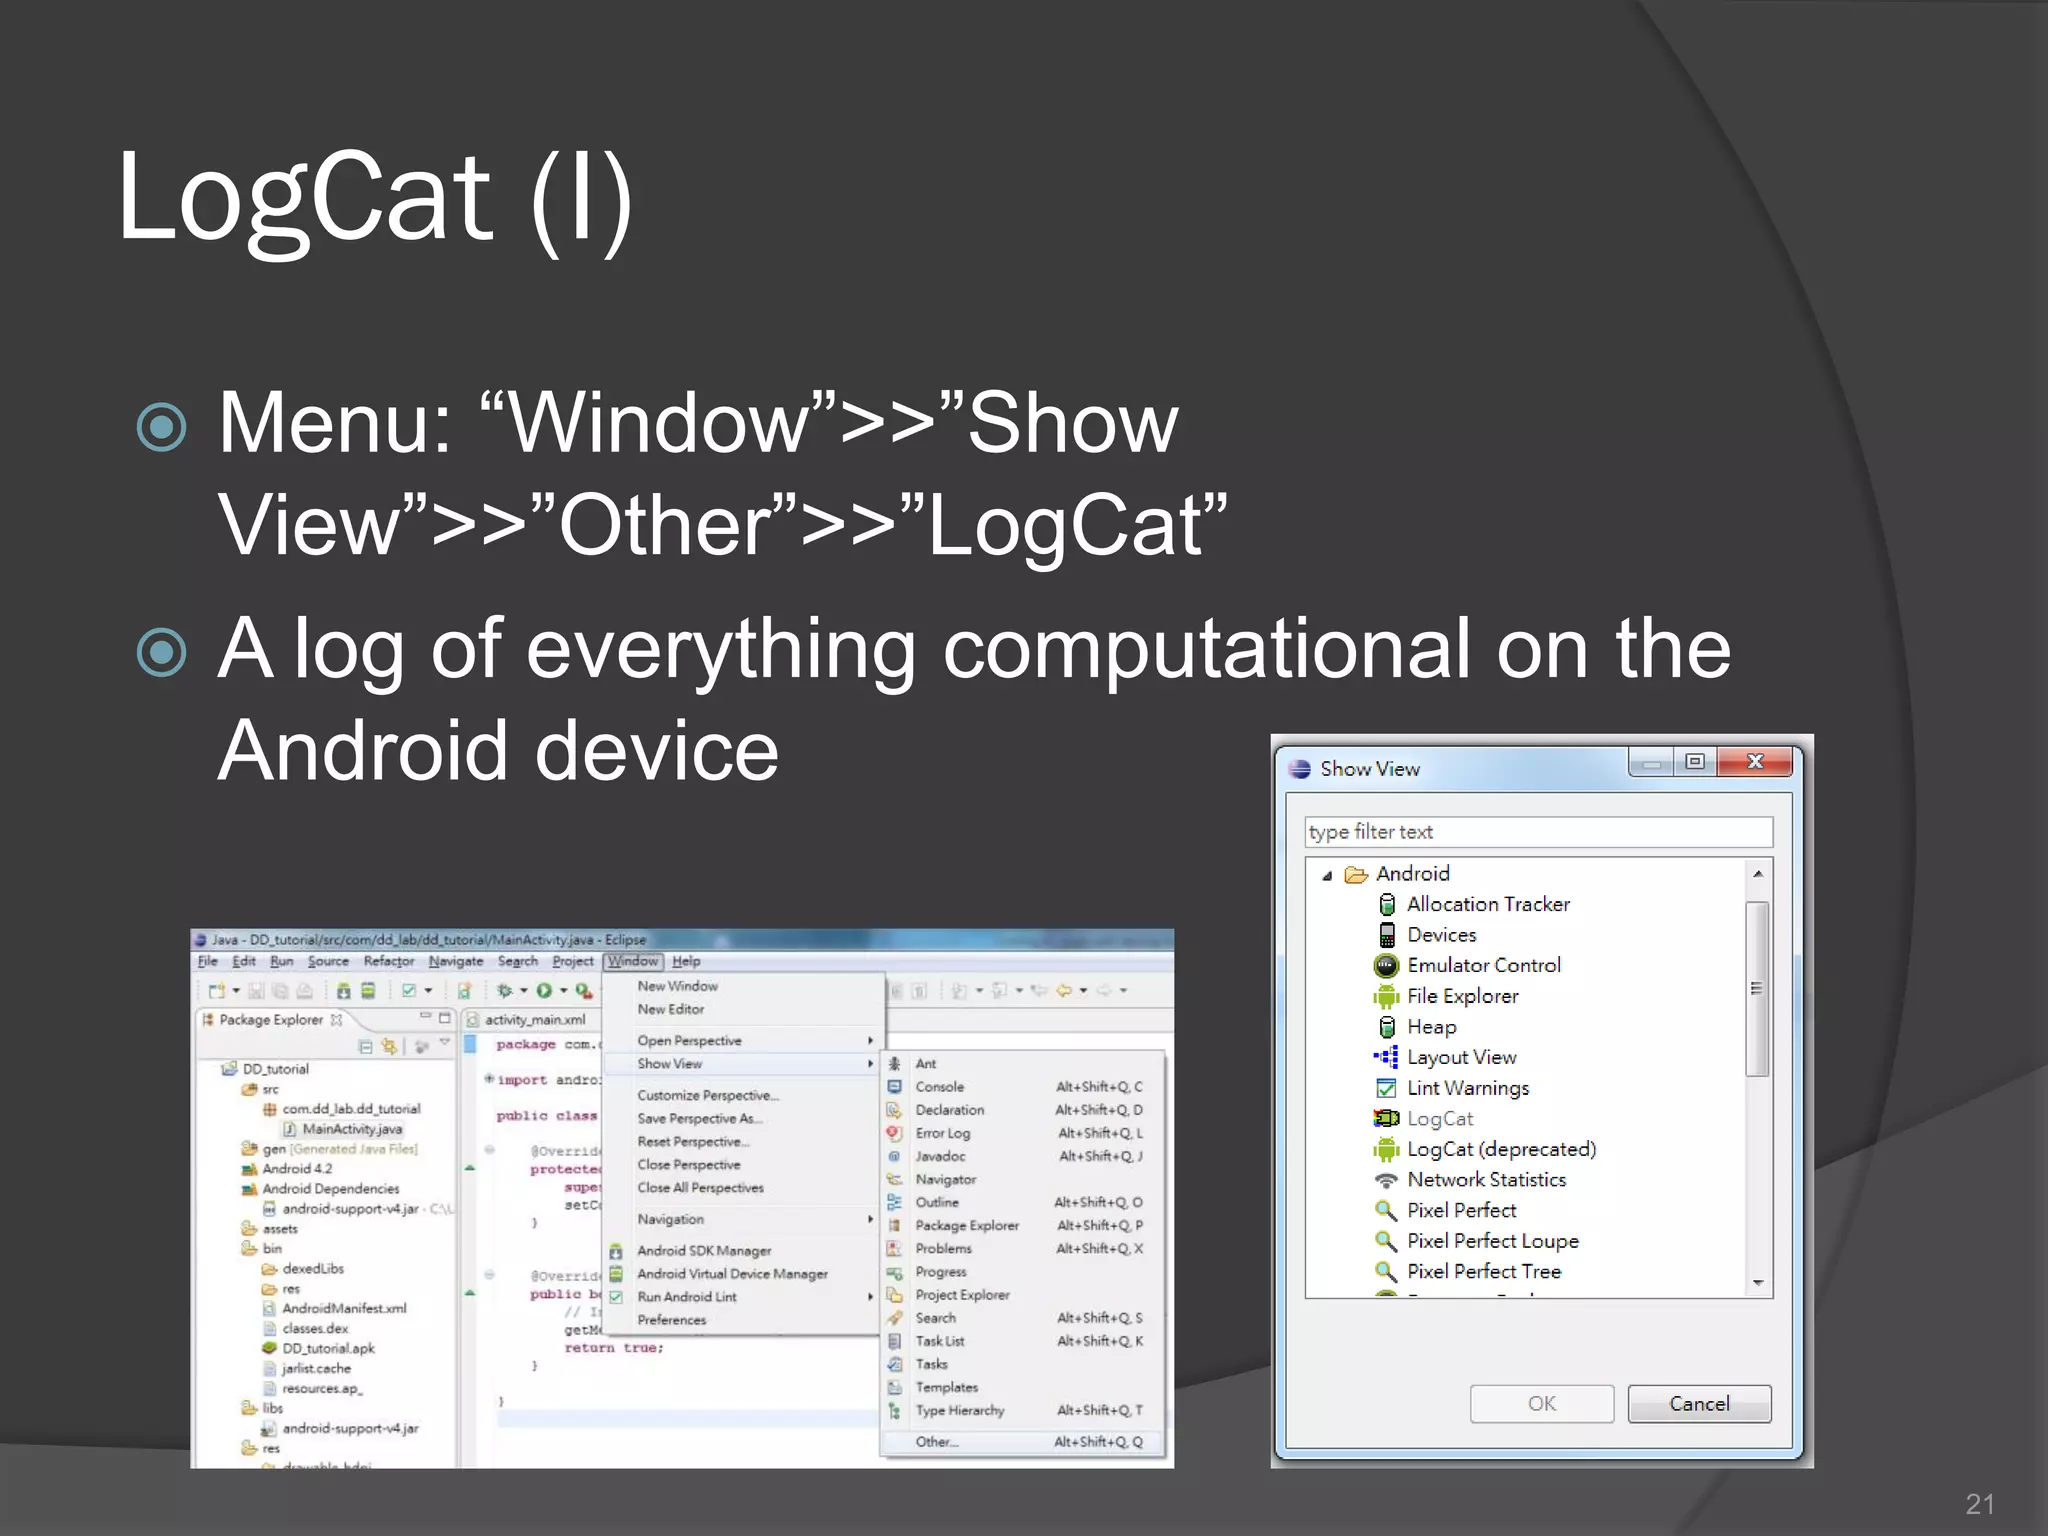Choose Show View in the Window menu
2048x1536 pixels.
pyautogui.click(x=745, y=1064)
